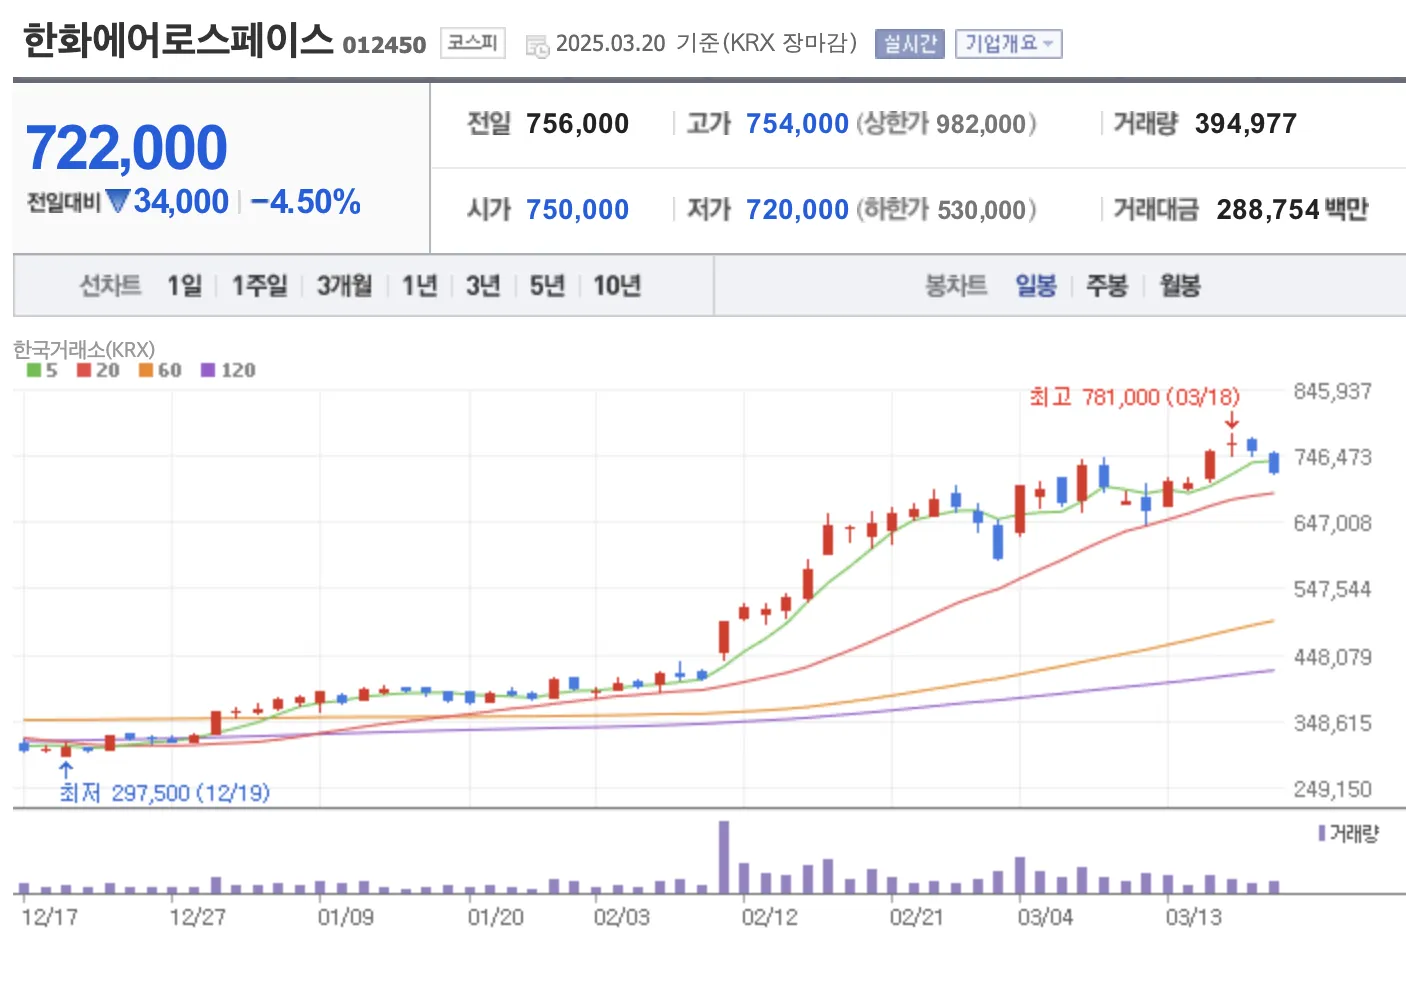This screenshot has height=996, width=1406.
Task: Select the 1주일 line chart tab
Action: pyautogui.click(x=259, y=286)
